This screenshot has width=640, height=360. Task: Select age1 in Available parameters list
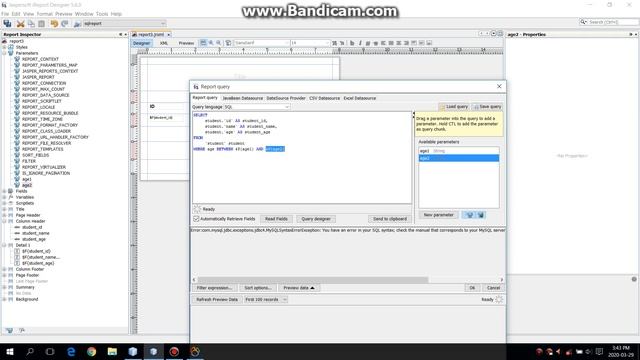click(x=458, y=151)
